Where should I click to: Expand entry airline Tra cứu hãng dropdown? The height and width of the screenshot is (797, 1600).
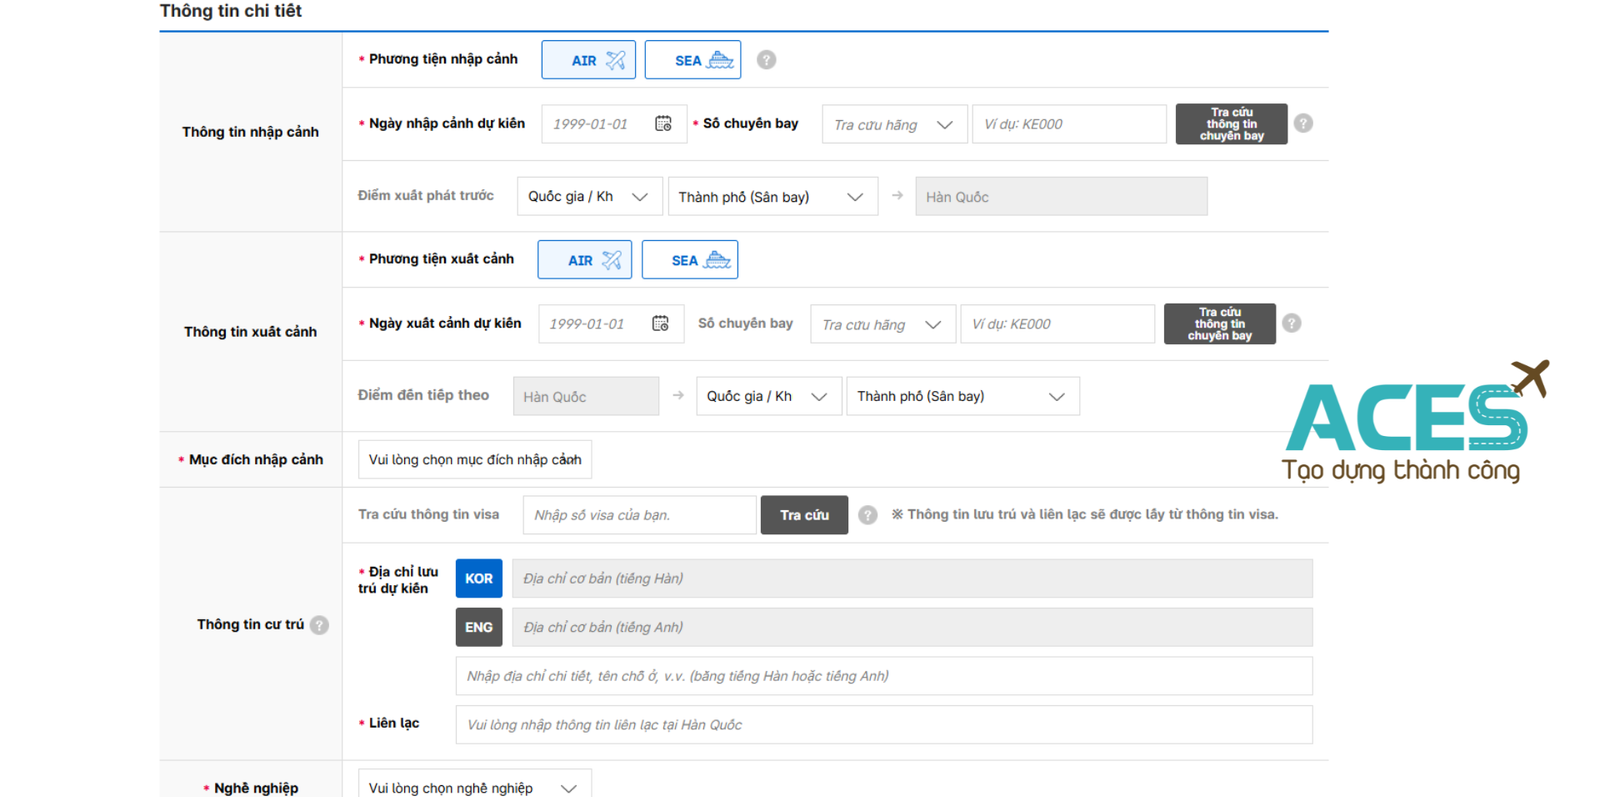(x=894, y=124)
